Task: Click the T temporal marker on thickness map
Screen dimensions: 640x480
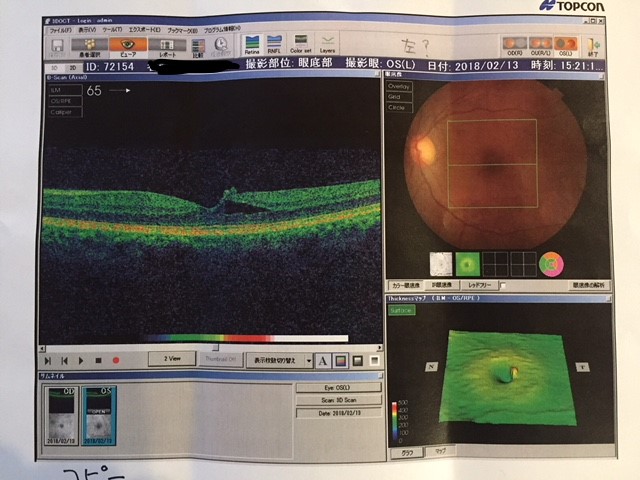Action: pyautogui.click(x=582, y=367)
